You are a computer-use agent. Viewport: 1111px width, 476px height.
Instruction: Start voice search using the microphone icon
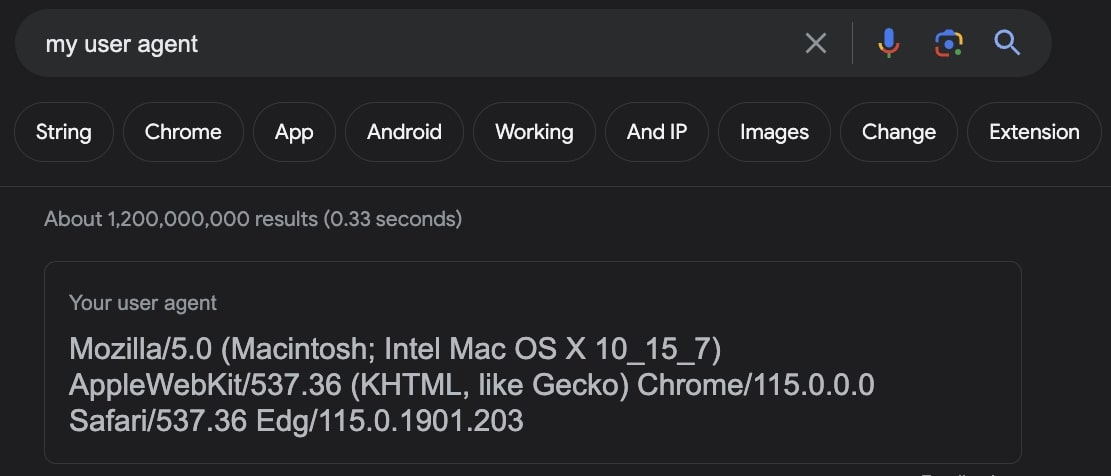pos(888,43)
